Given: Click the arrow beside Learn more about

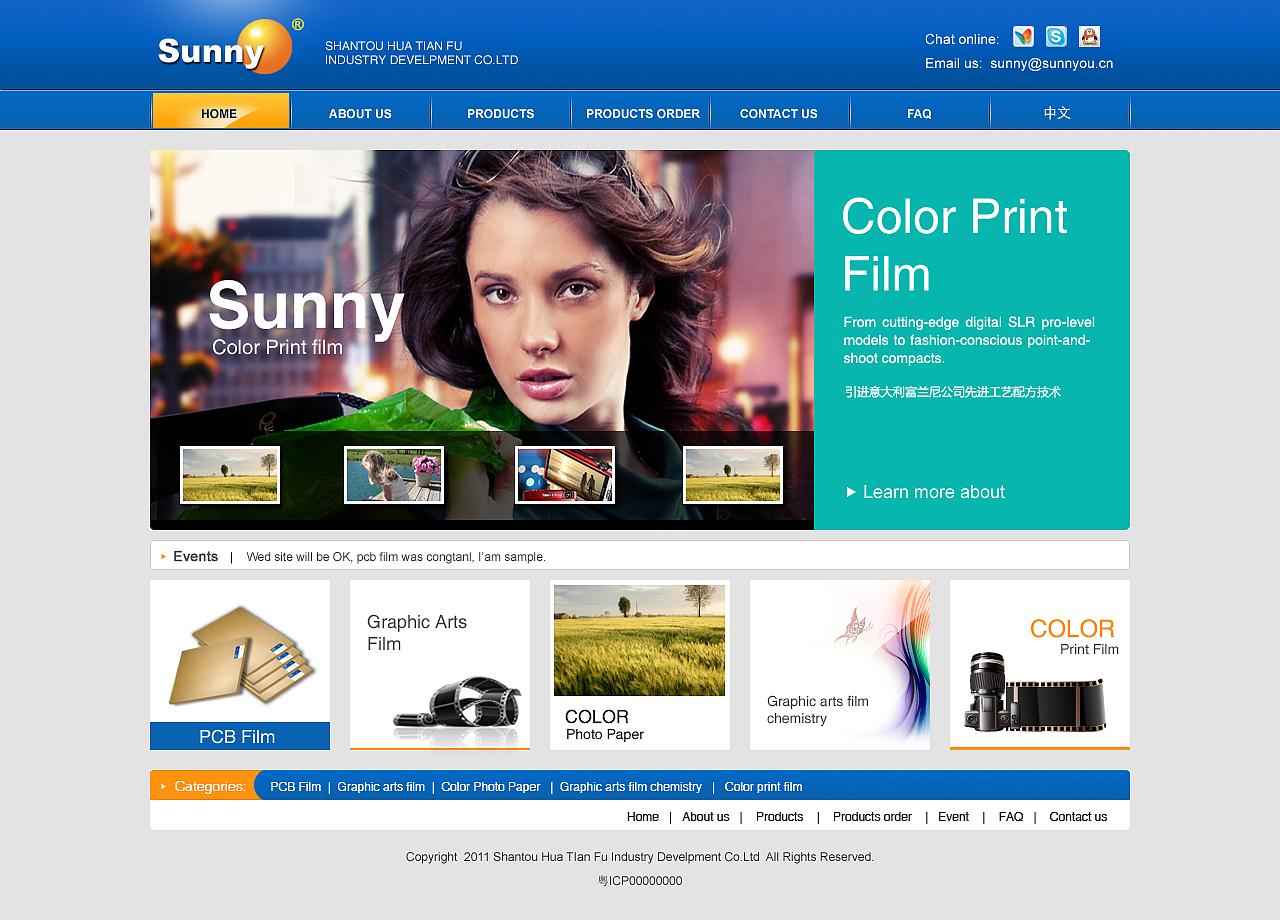Looking at the screenshot, I should click(851, 492).
